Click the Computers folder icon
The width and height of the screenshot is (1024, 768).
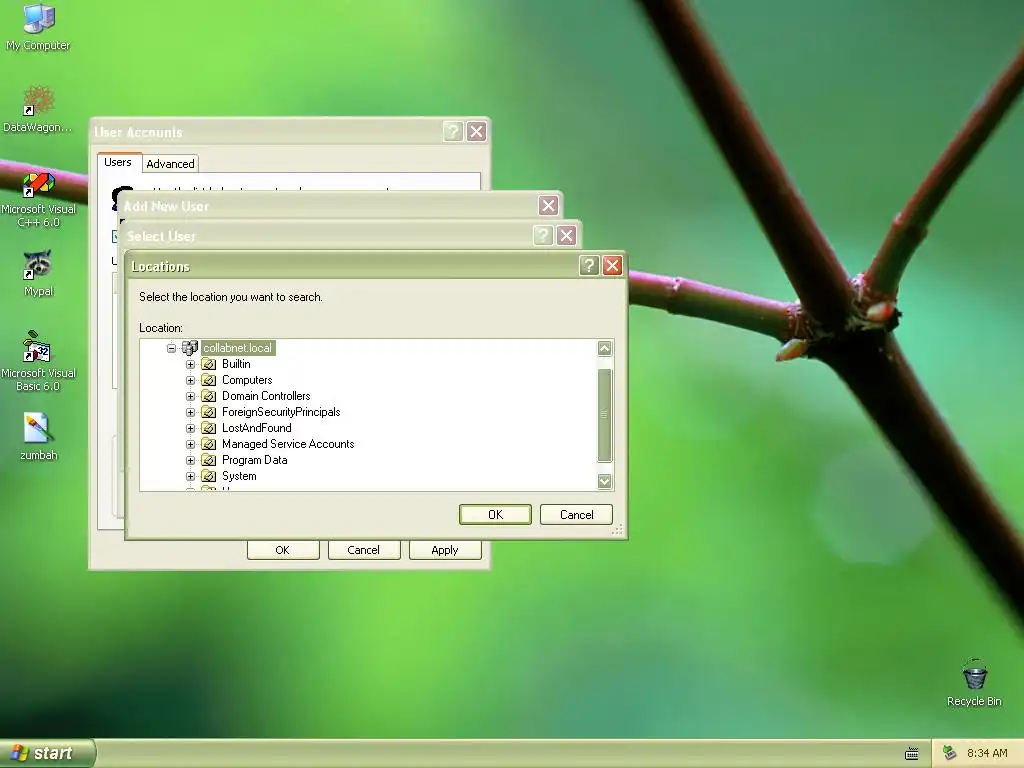point(208,380)
